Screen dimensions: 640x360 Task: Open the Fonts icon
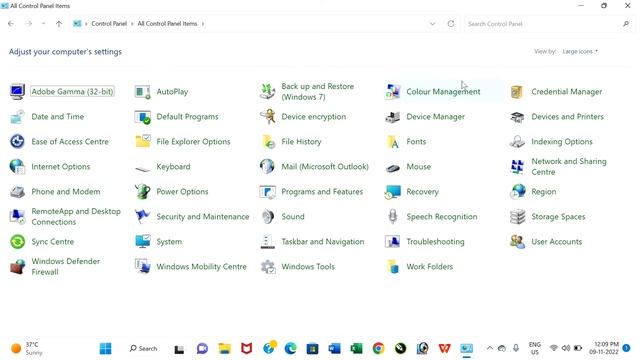click(x=393, y=142)
